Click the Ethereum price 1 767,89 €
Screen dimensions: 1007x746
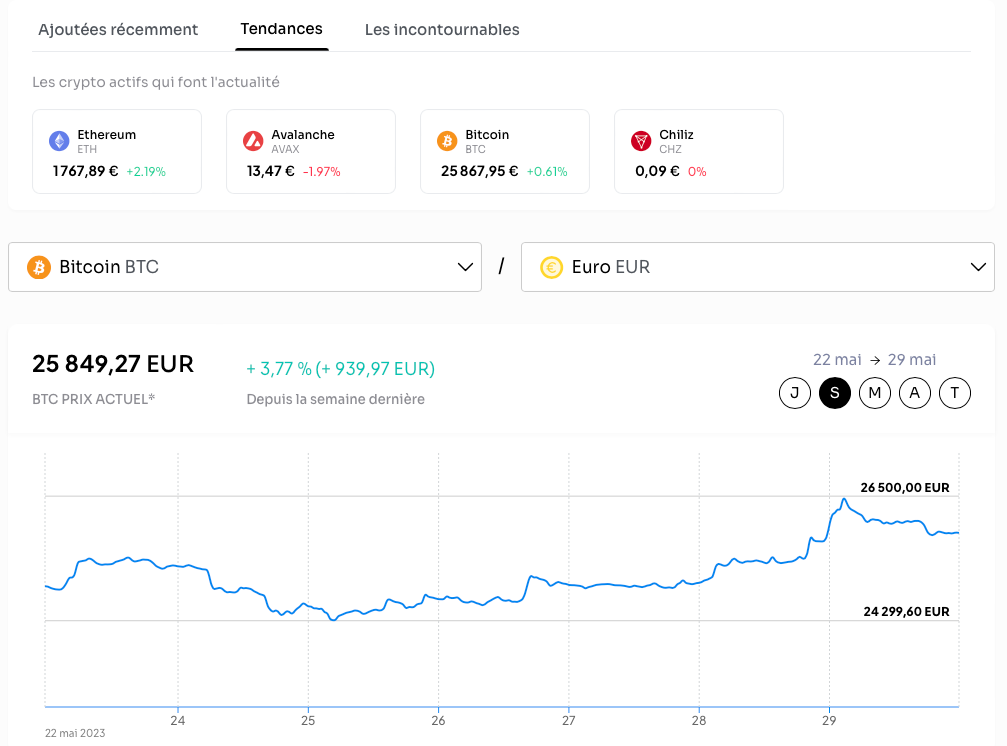coord(85,171)
